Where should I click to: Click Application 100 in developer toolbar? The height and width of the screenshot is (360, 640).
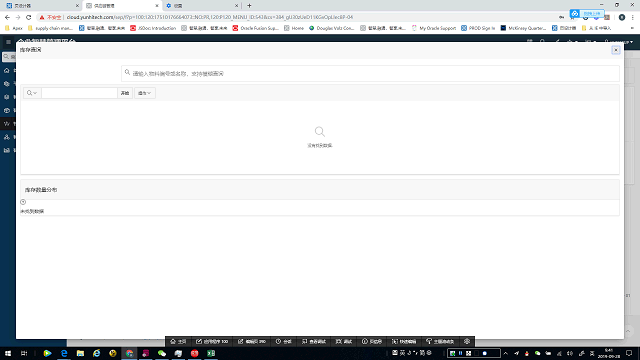pos(212,341)
